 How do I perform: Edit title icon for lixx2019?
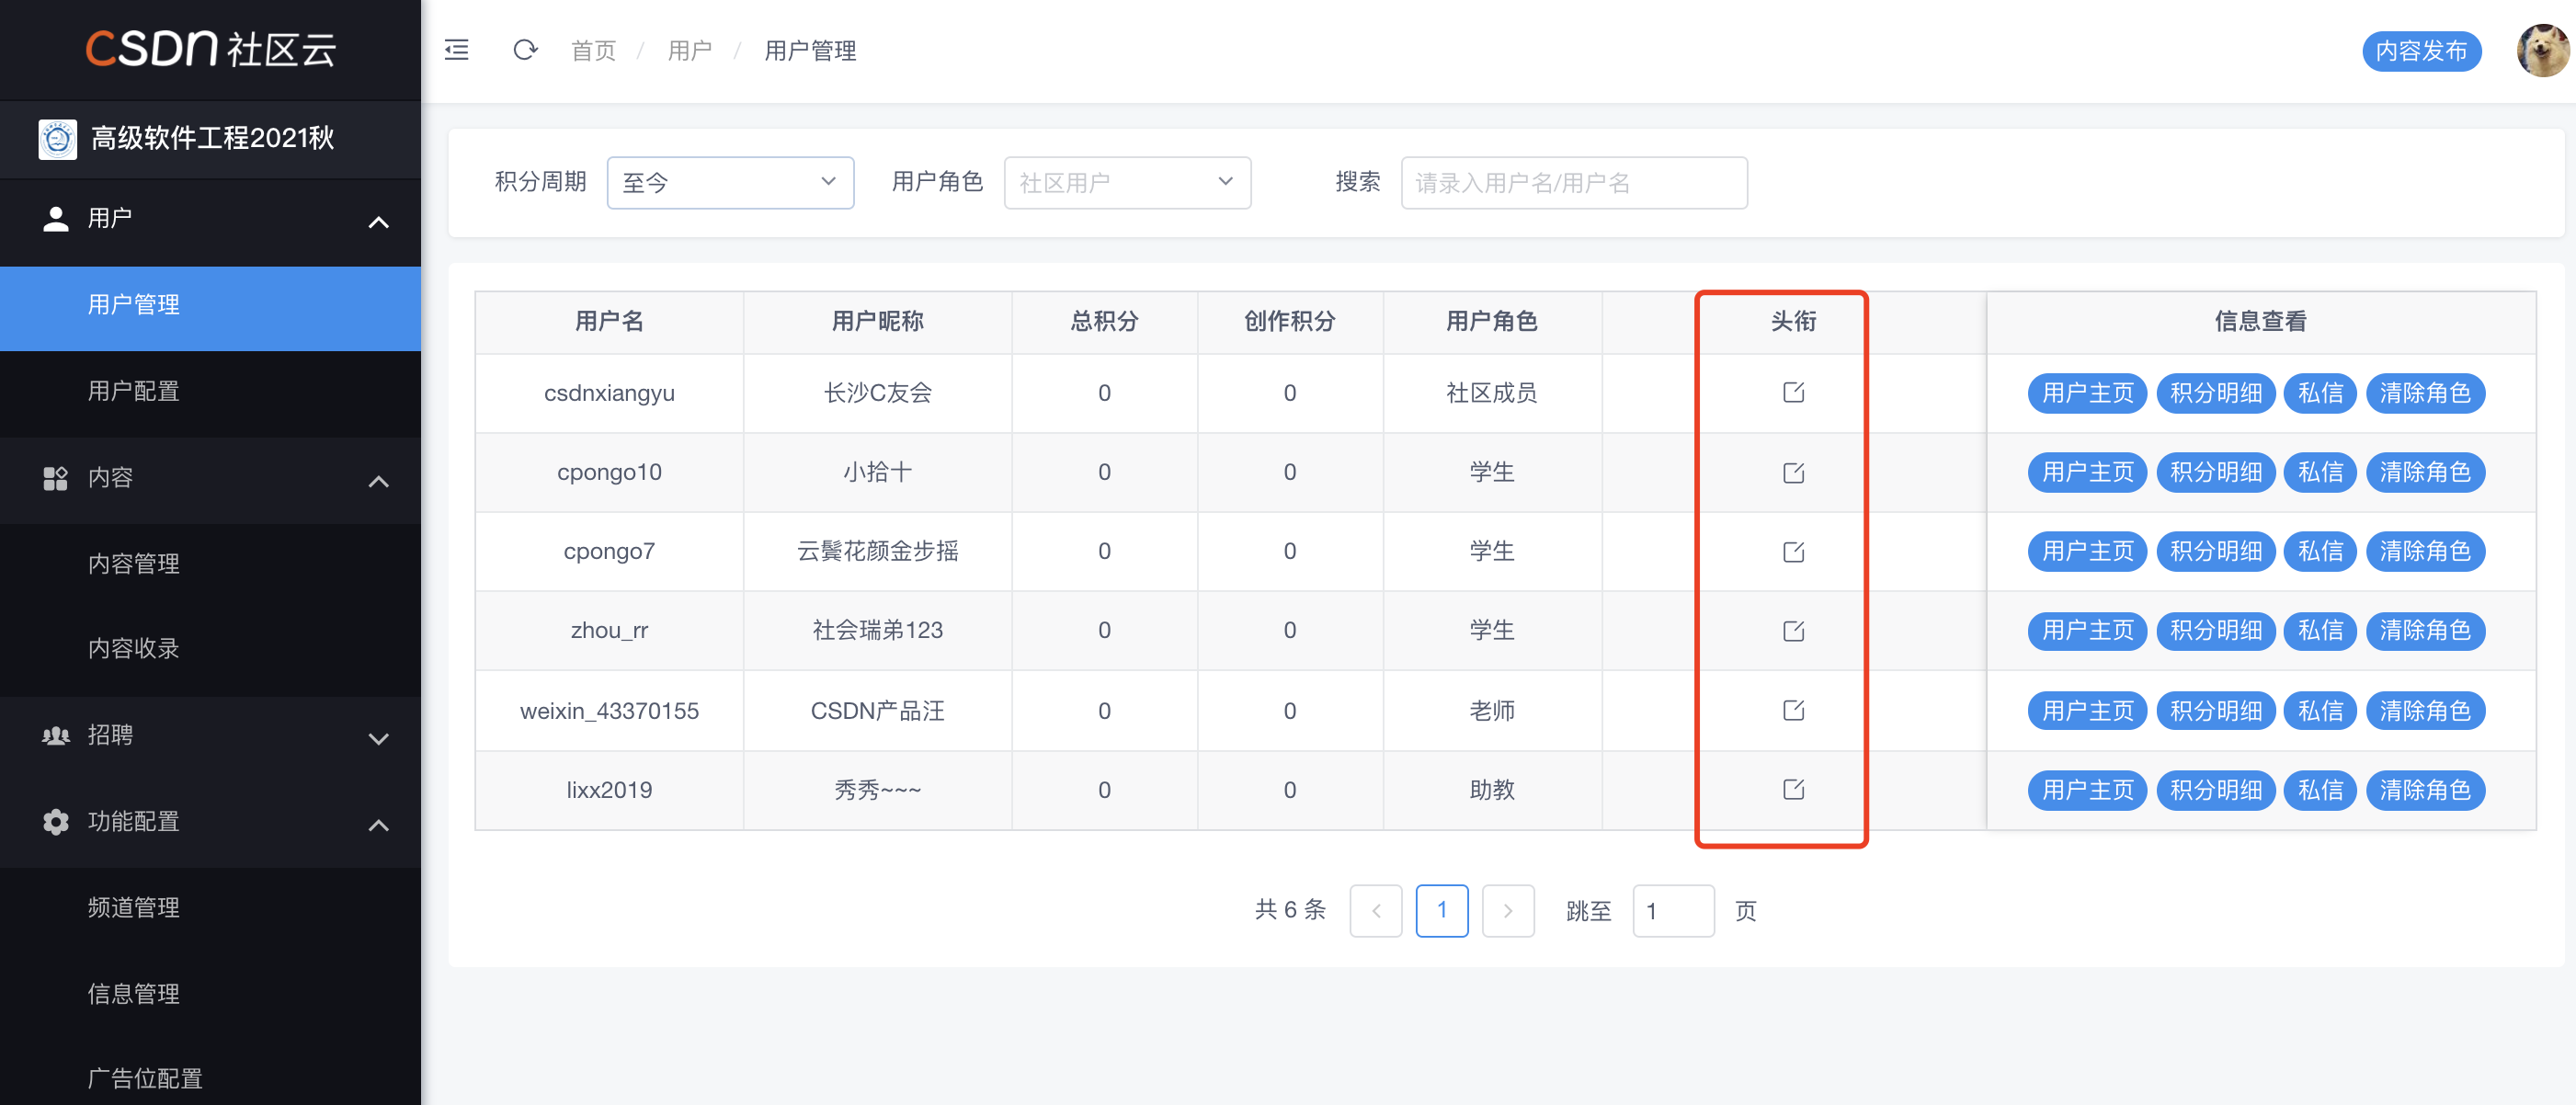point(1793,790)
